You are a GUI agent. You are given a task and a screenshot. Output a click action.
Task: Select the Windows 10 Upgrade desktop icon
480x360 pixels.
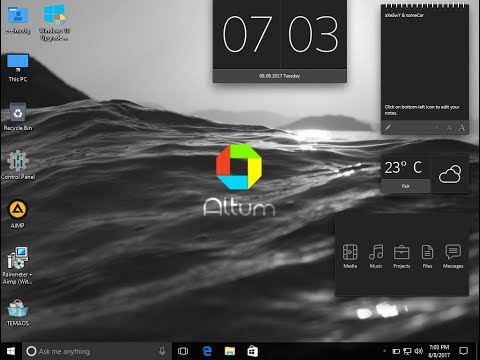[x=55, y=22]
